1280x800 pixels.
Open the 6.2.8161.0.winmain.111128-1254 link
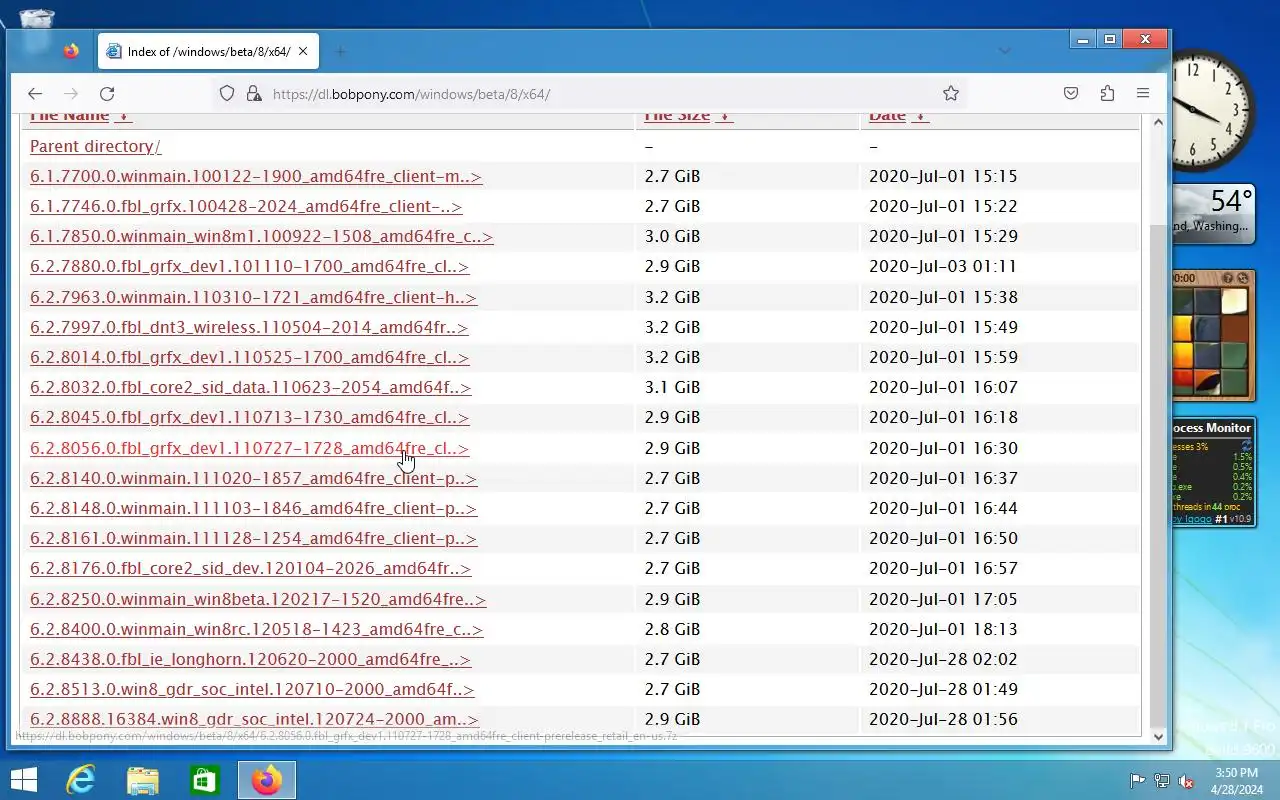(x=253, y=538)
